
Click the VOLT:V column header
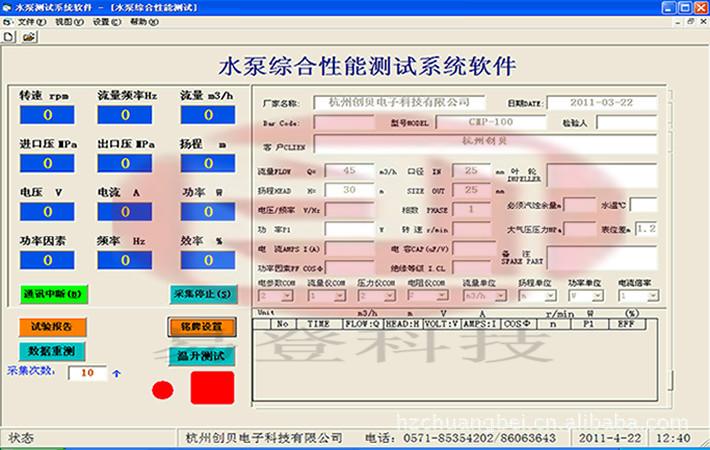click(x=442, y=324)
